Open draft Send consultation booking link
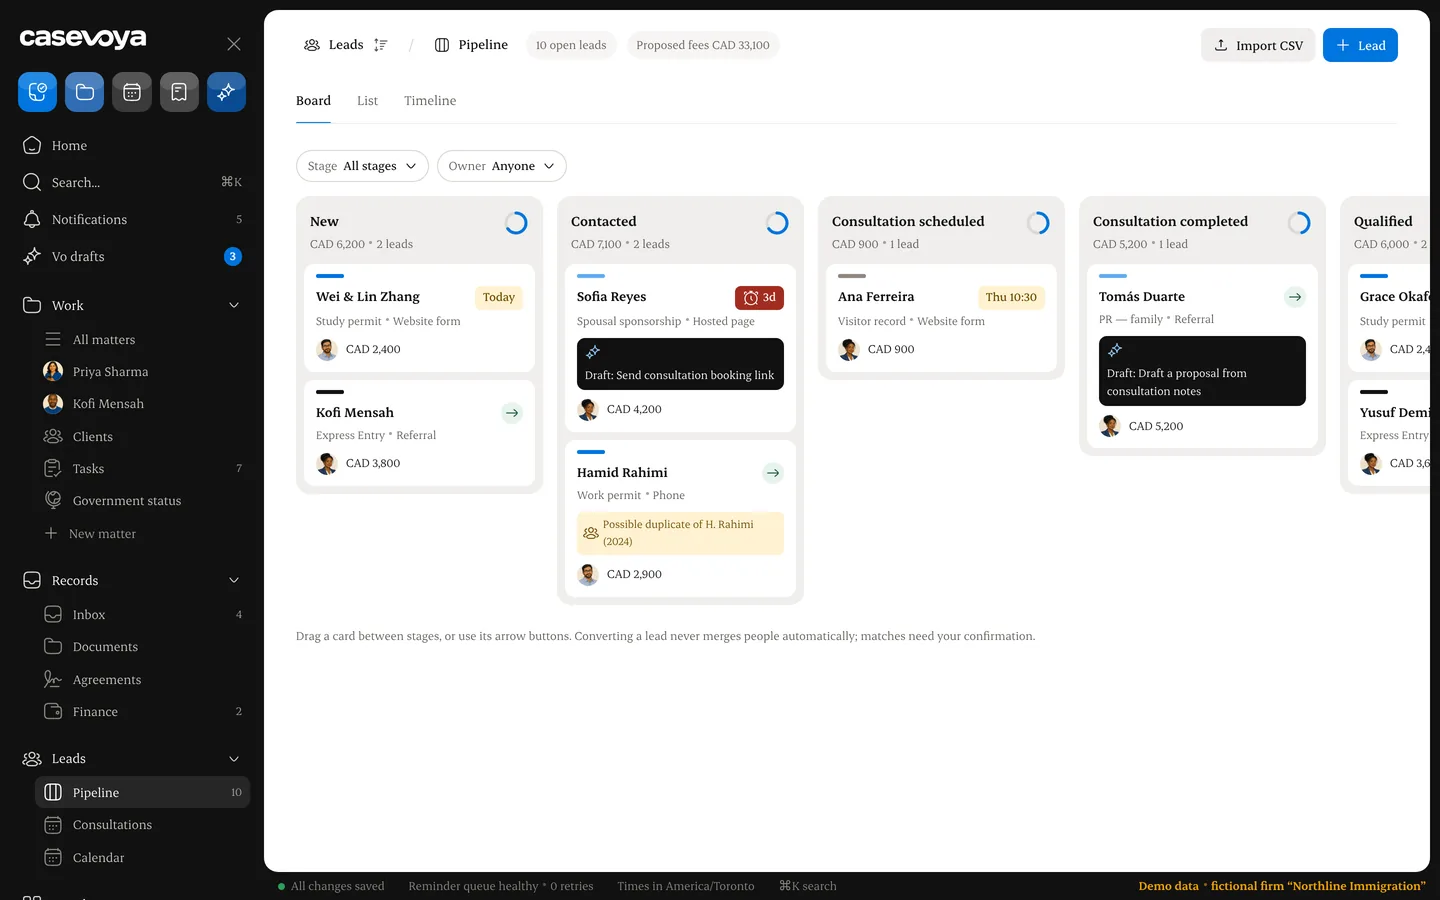 680,364
